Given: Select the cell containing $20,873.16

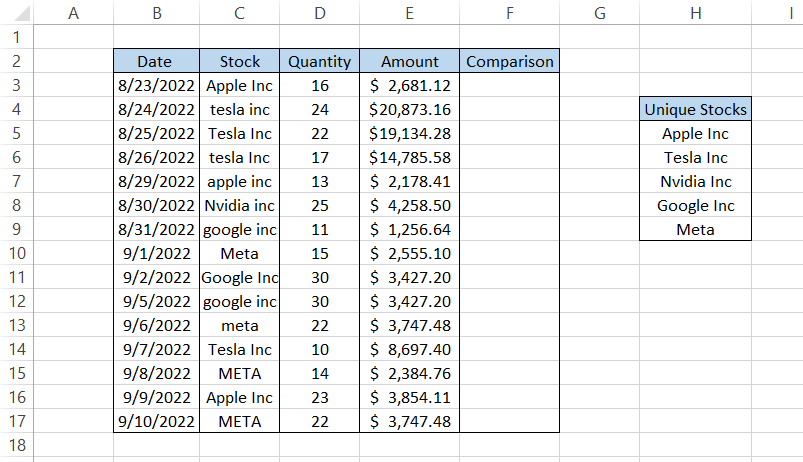Looking at the screenshot, I should (x=409, y=109).
